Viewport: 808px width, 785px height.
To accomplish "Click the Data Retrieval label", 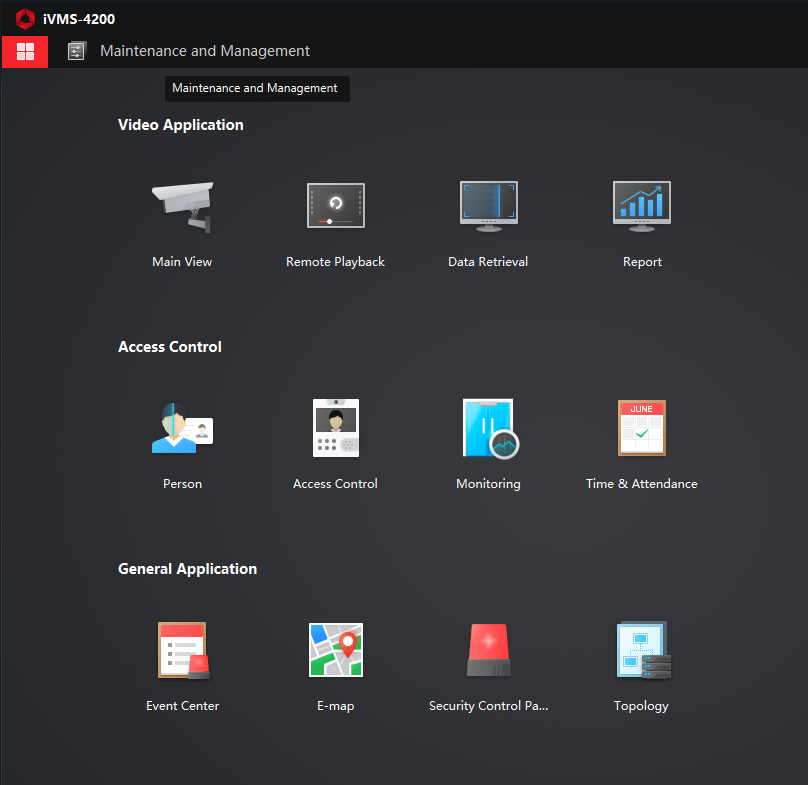I will coord(488,262).
